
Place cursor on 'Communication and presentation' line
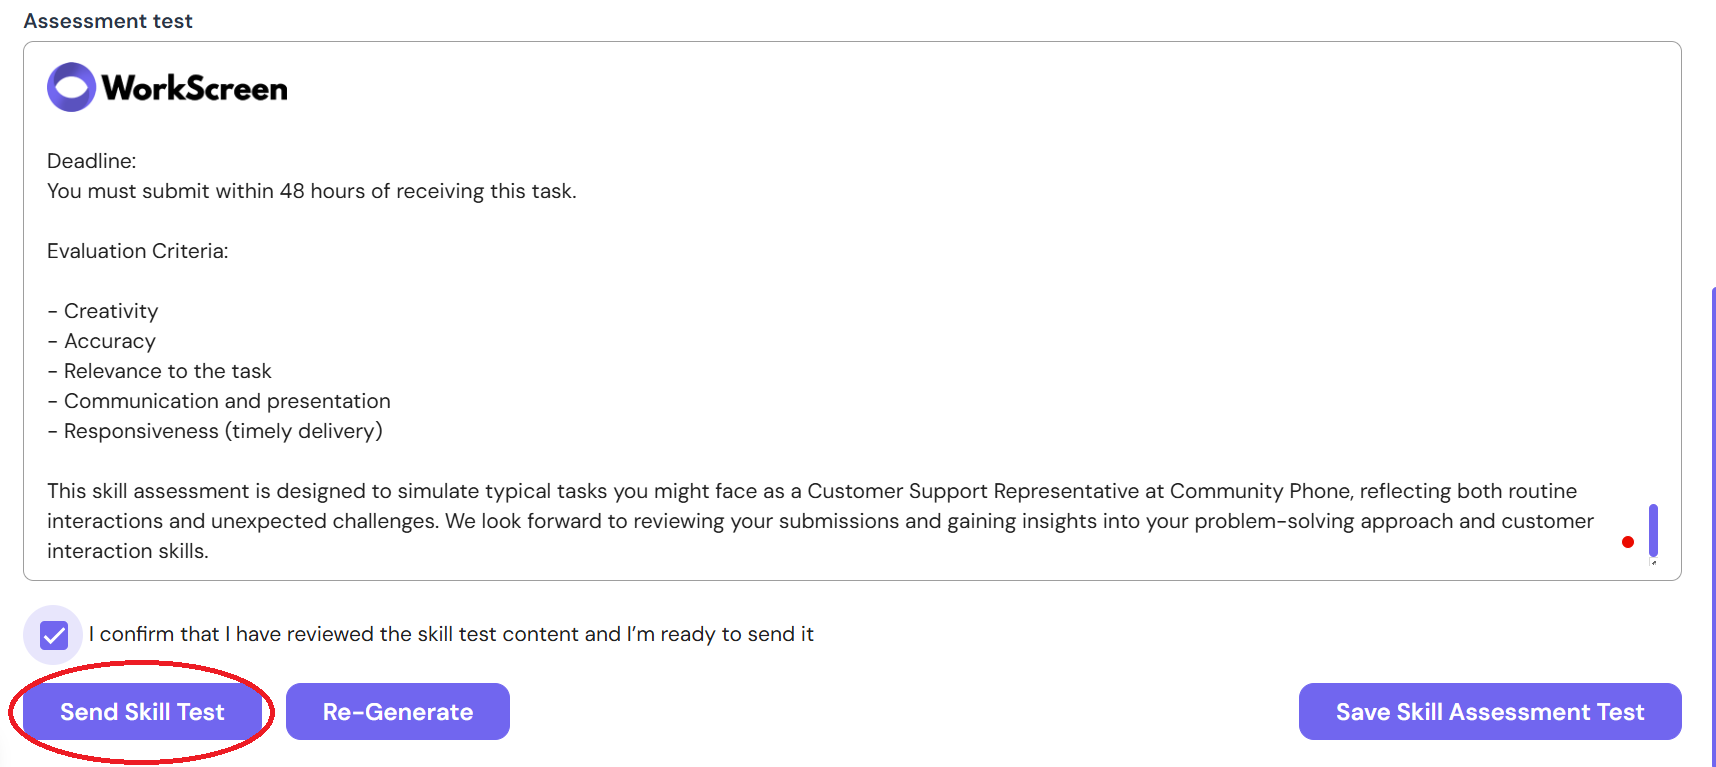pyautogui.click(x=219, y=401)
